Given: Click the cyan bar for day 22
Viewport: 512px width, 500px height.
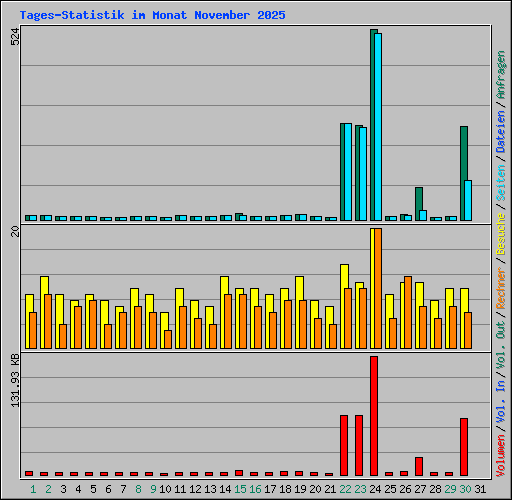Looking at the screenshot, I should (x=348, y=172).
